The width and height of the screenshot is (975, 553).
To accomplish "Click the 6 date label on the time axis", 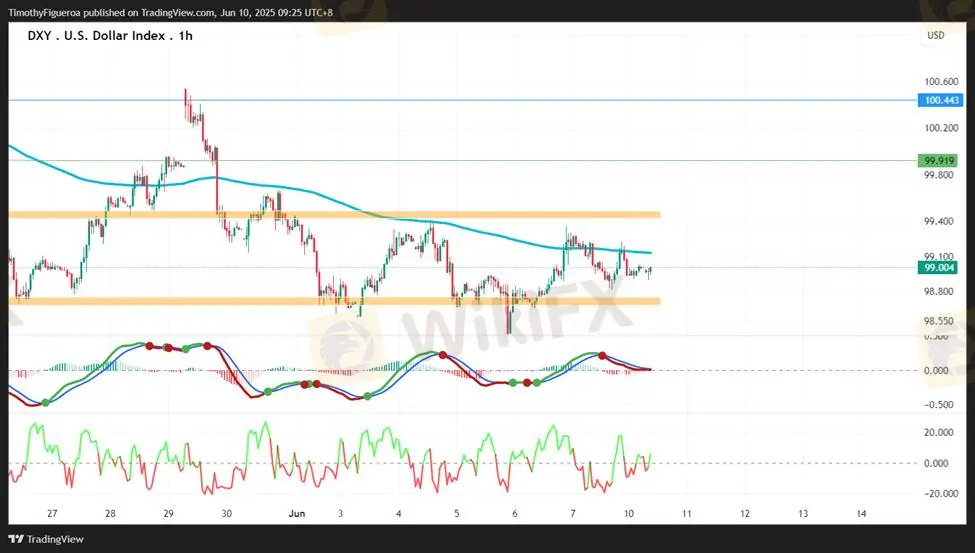I will (515, 514).
